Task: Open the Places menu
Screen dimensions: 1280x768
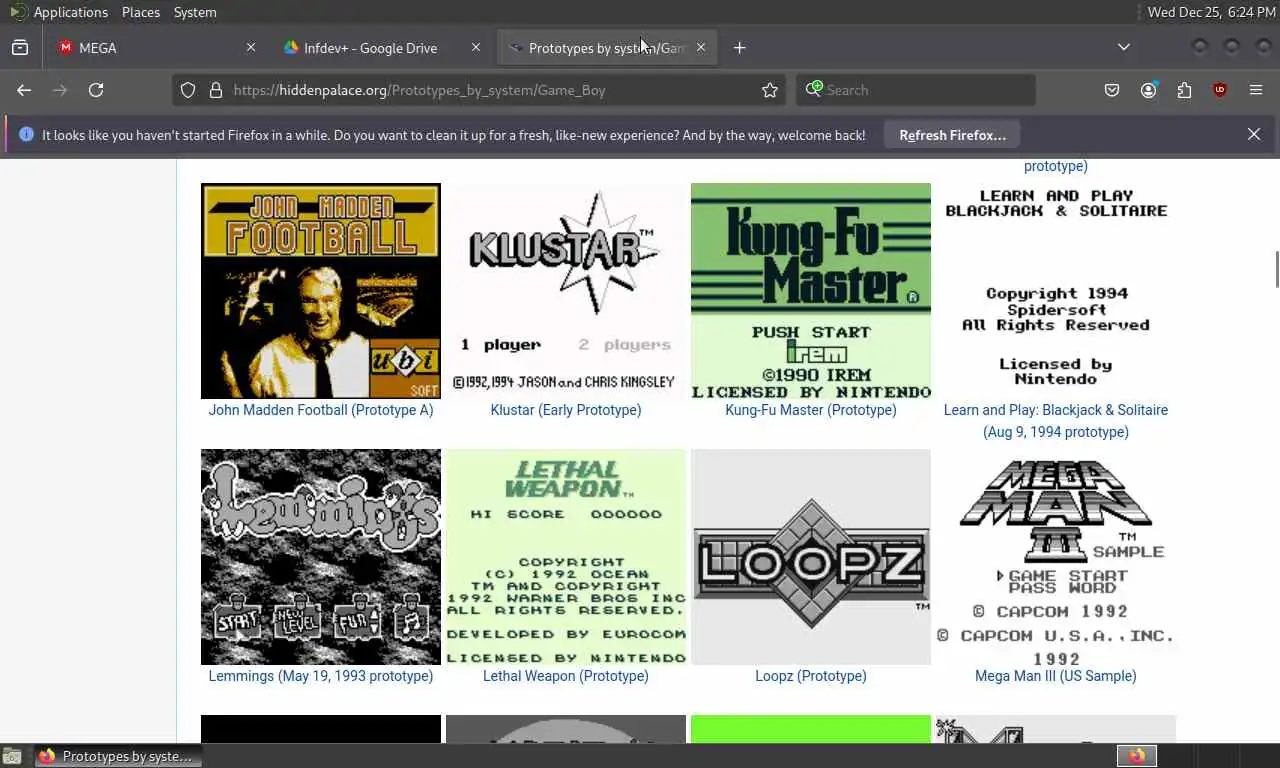Action: 141,12
